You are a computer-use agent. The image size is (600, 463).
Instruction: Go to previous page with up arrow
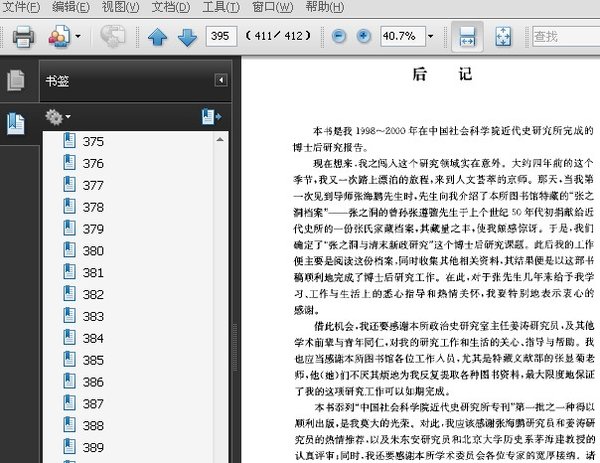point(157,37)
